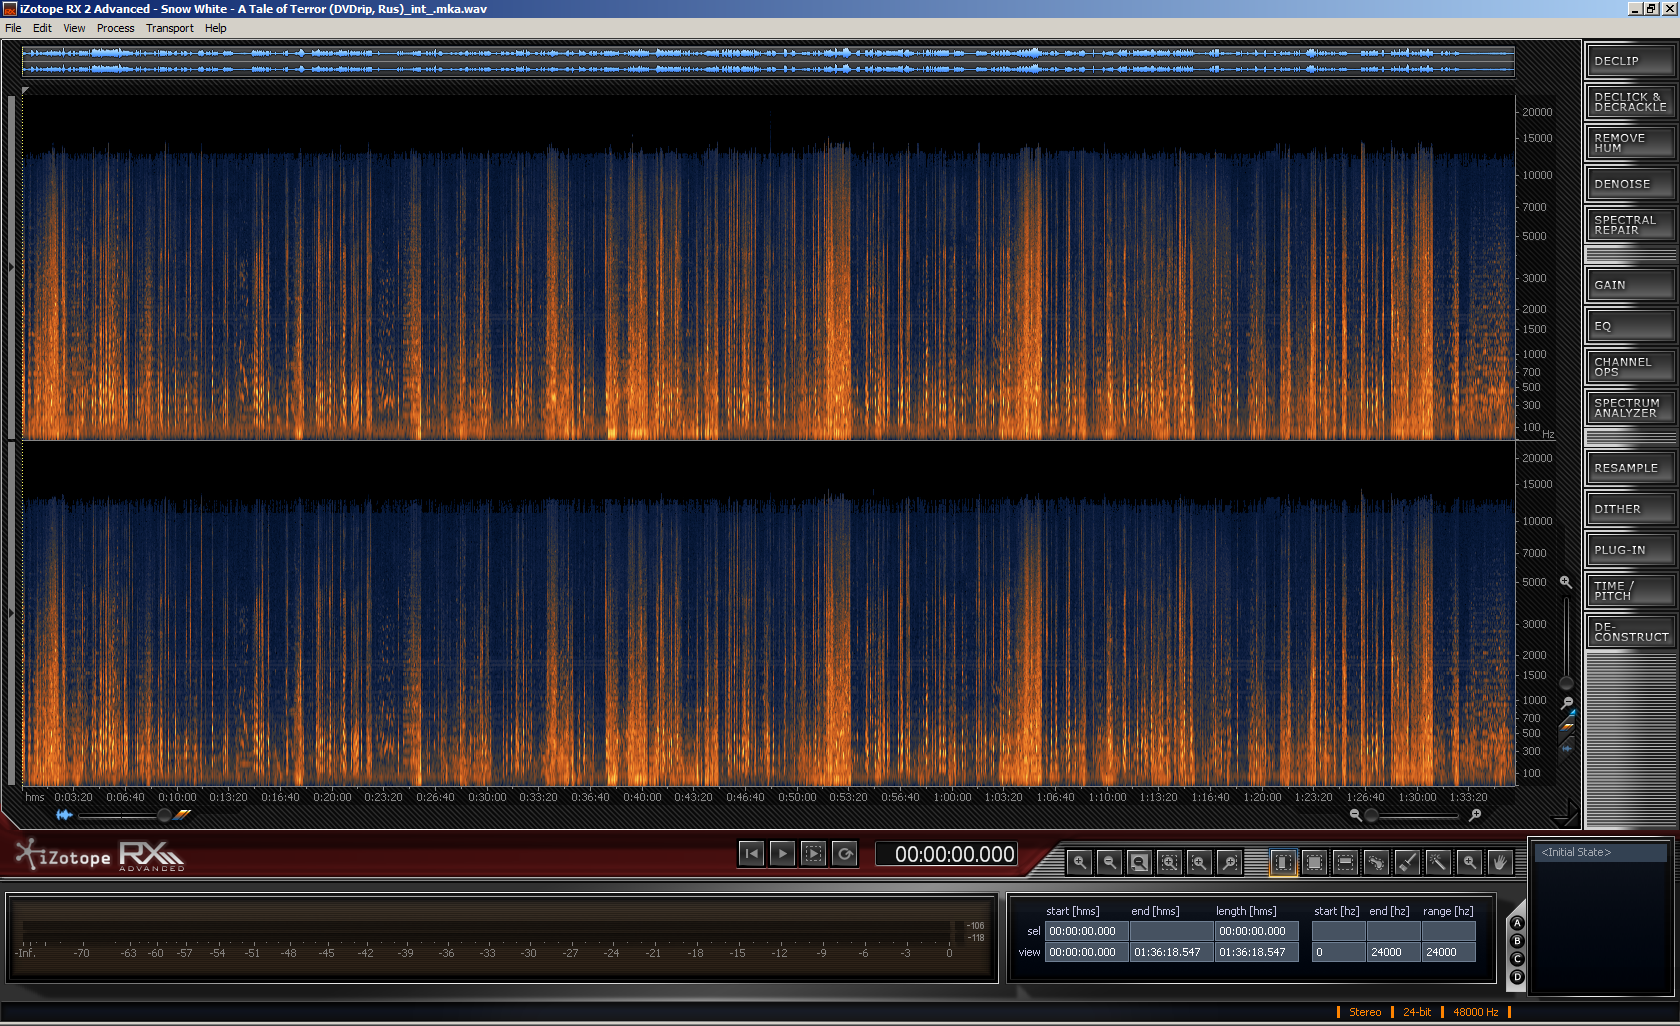Select history snapshot D
1680x1026 pixels.
(x=1517, y=977)
